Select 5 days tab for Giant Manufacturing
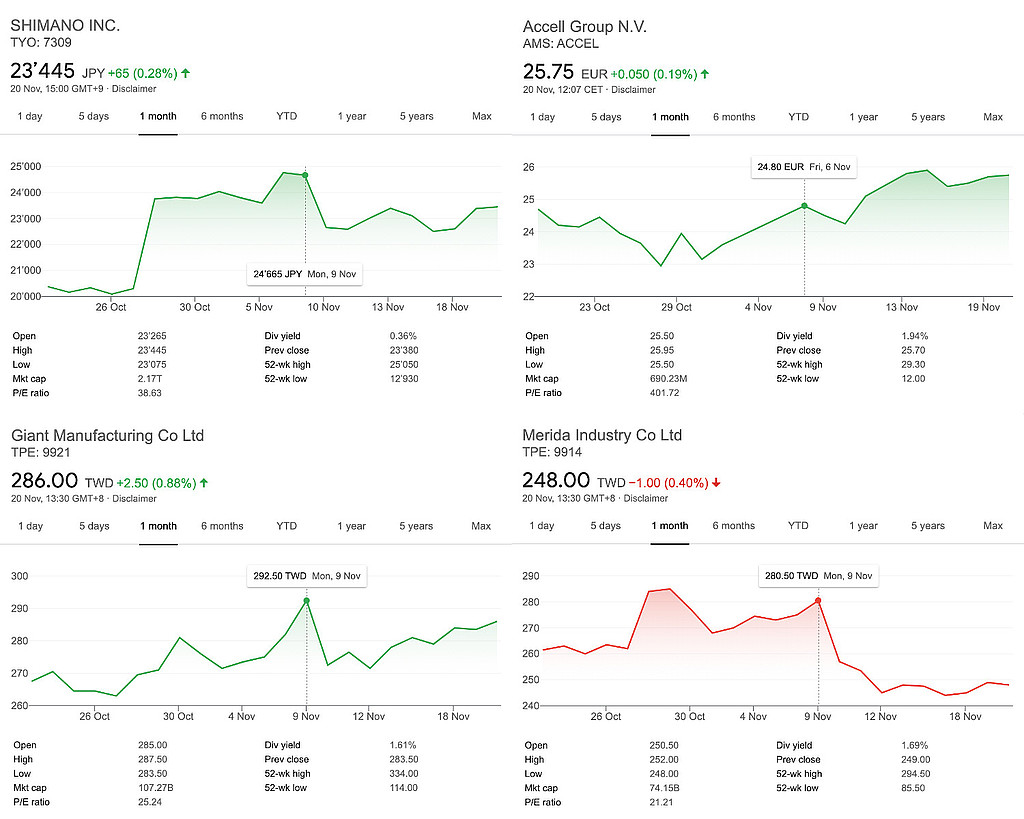The height and width of the screenshot is (819, 1024). (x=94, y=526)
